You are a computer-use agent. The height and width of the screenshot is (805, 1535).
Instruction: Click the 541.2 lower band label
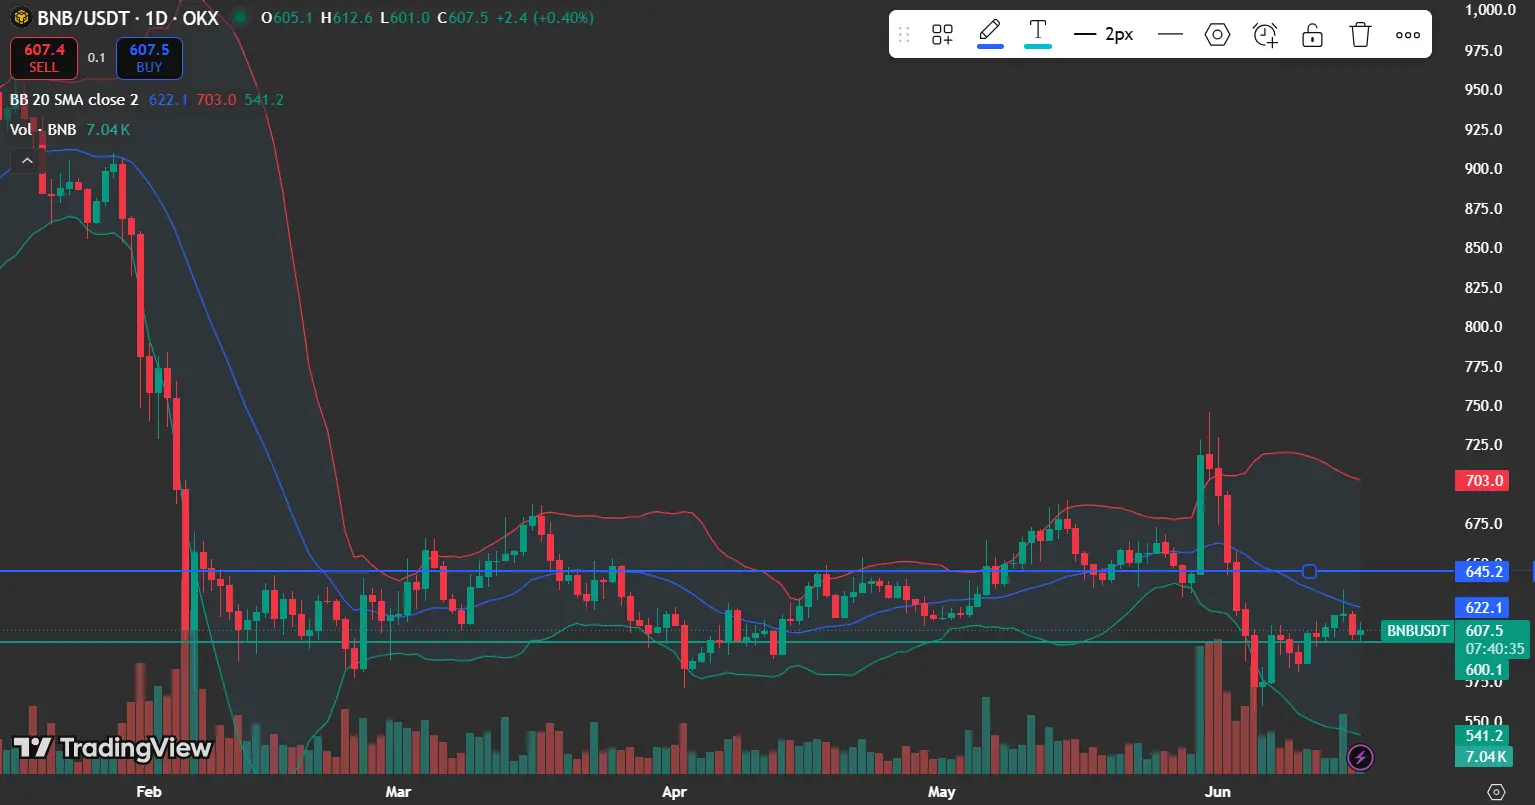coord(1481,736)
